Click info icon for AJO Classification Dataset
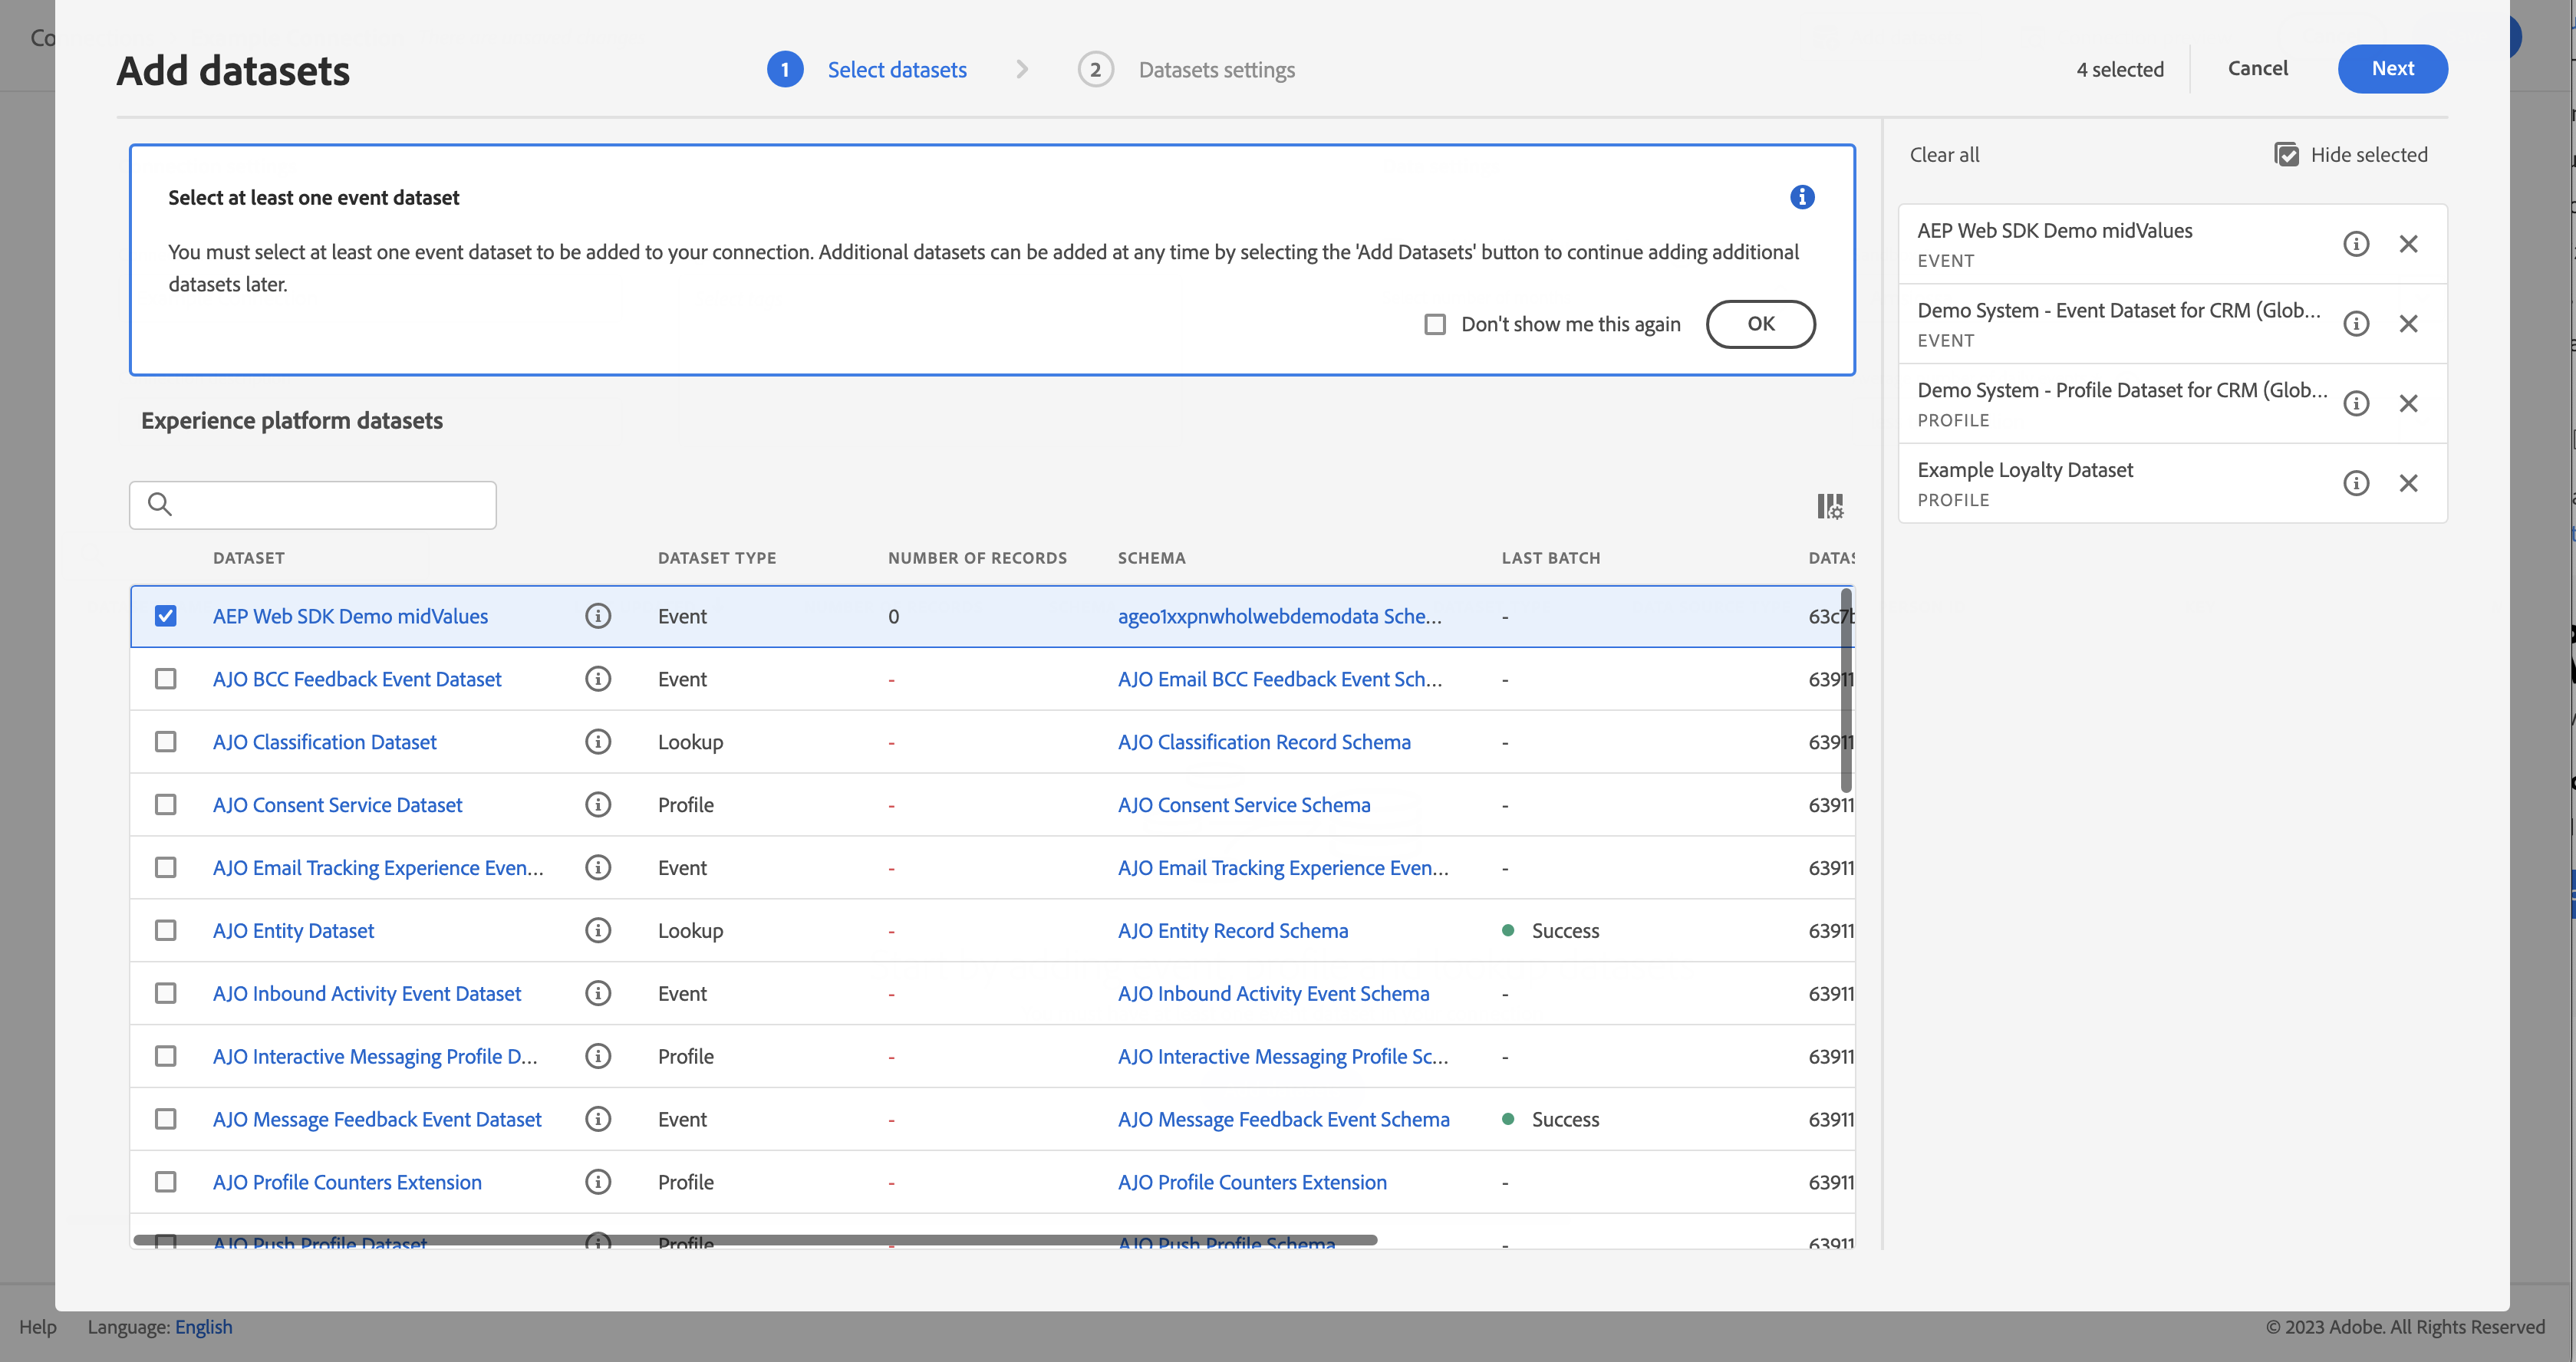Screen dimensions: 2576x1362 tap(598, 742)
